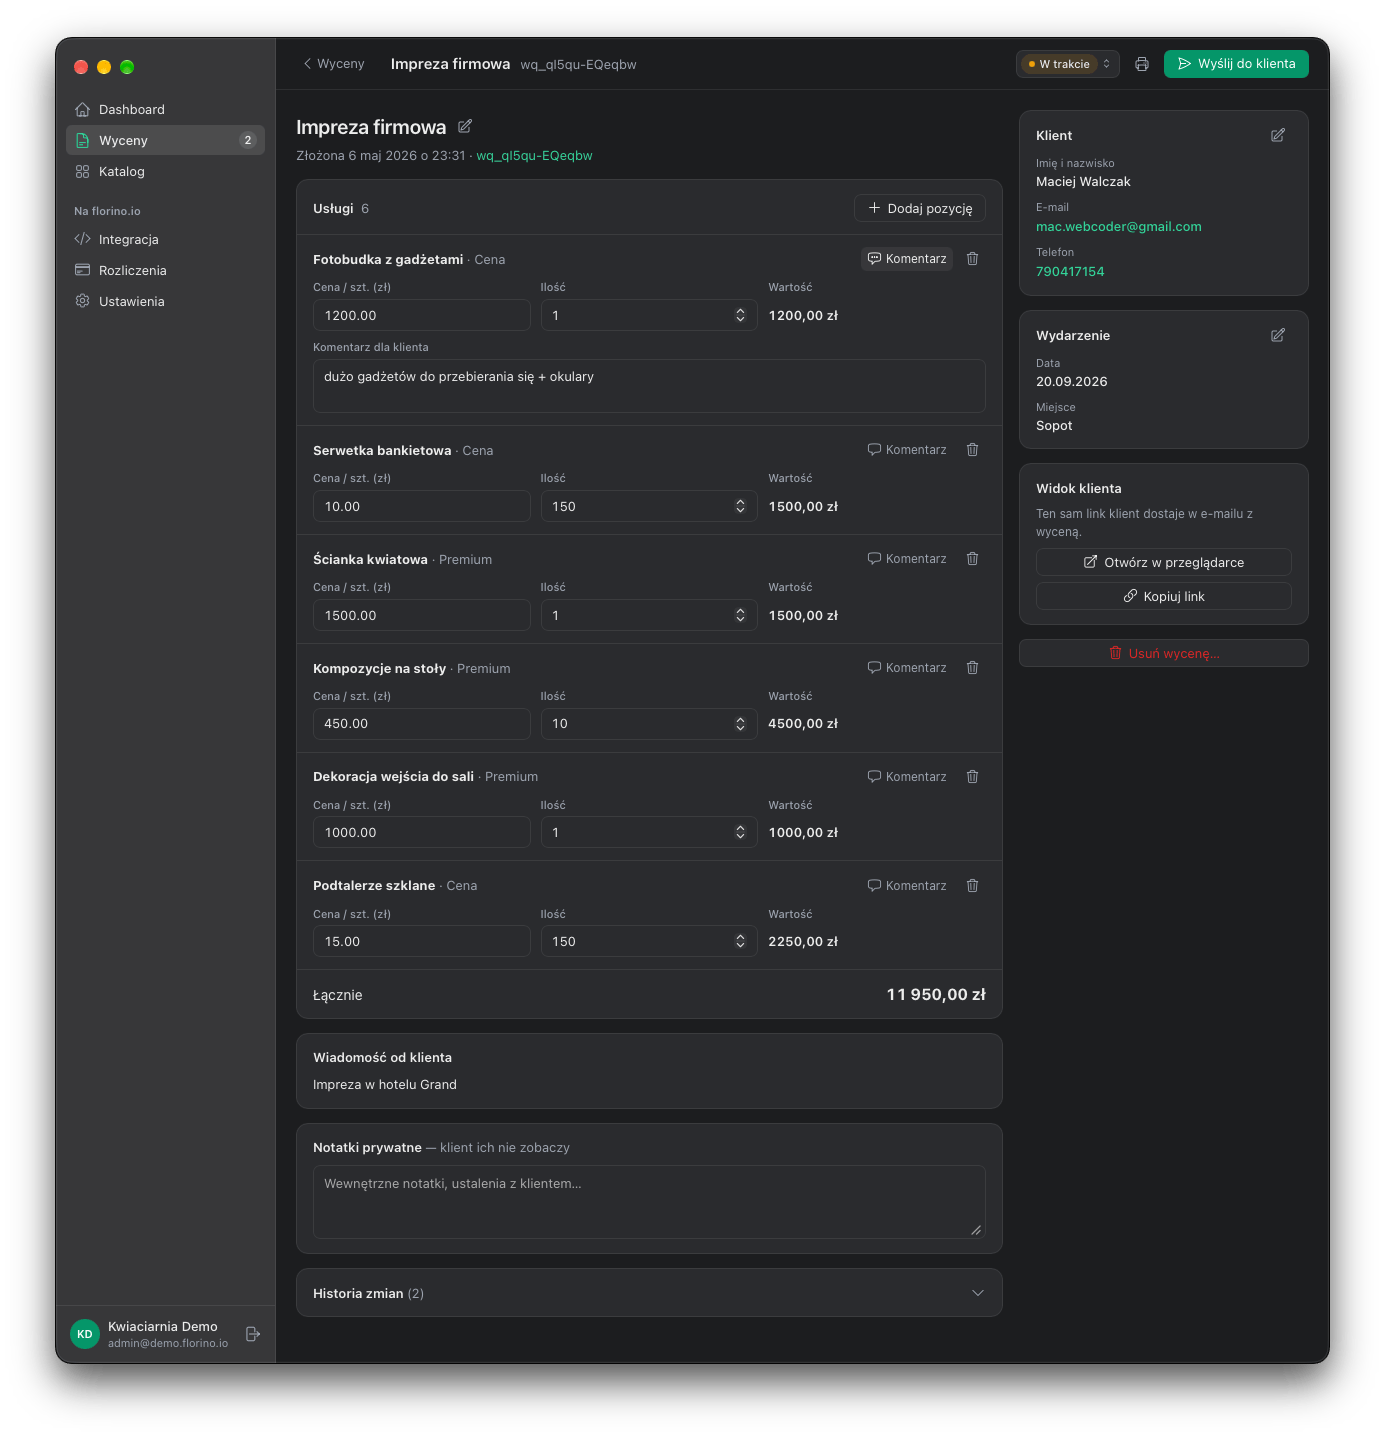Click the print icon in the header

tap(1142, 64)
